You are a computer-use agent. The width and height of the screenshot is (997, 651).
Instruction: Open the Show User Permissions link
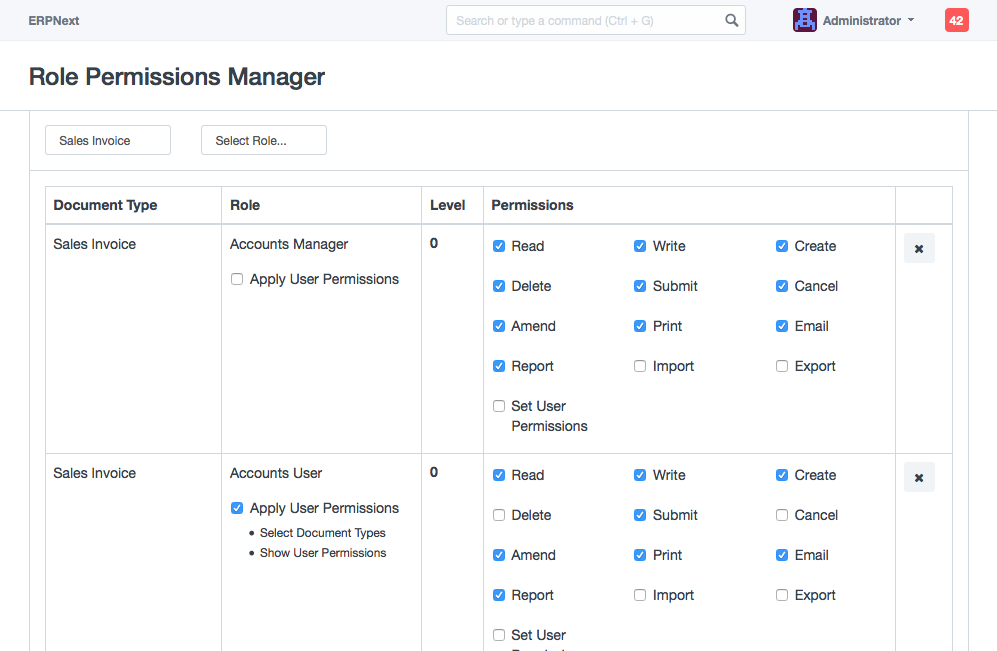pos(322,553)
